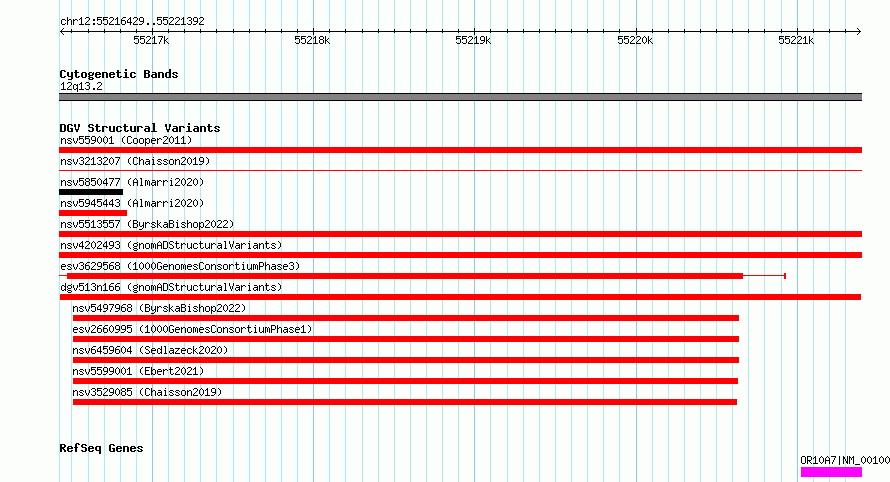Click the 55219k ruler tick label
890x482 pixels.
[473, 40]
